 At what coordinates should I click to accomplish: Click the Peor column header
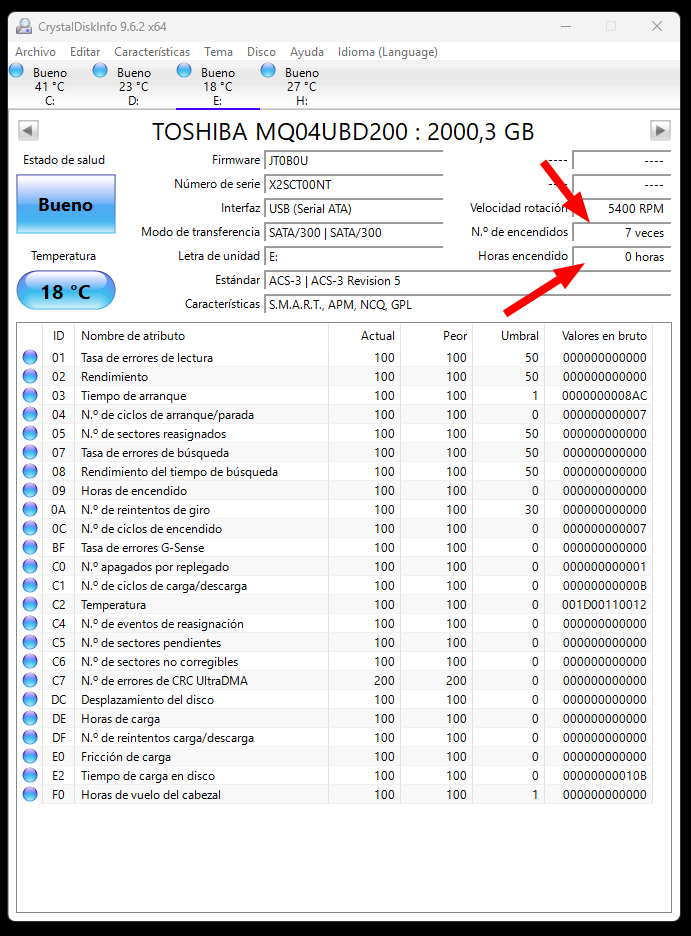(437, 335)
